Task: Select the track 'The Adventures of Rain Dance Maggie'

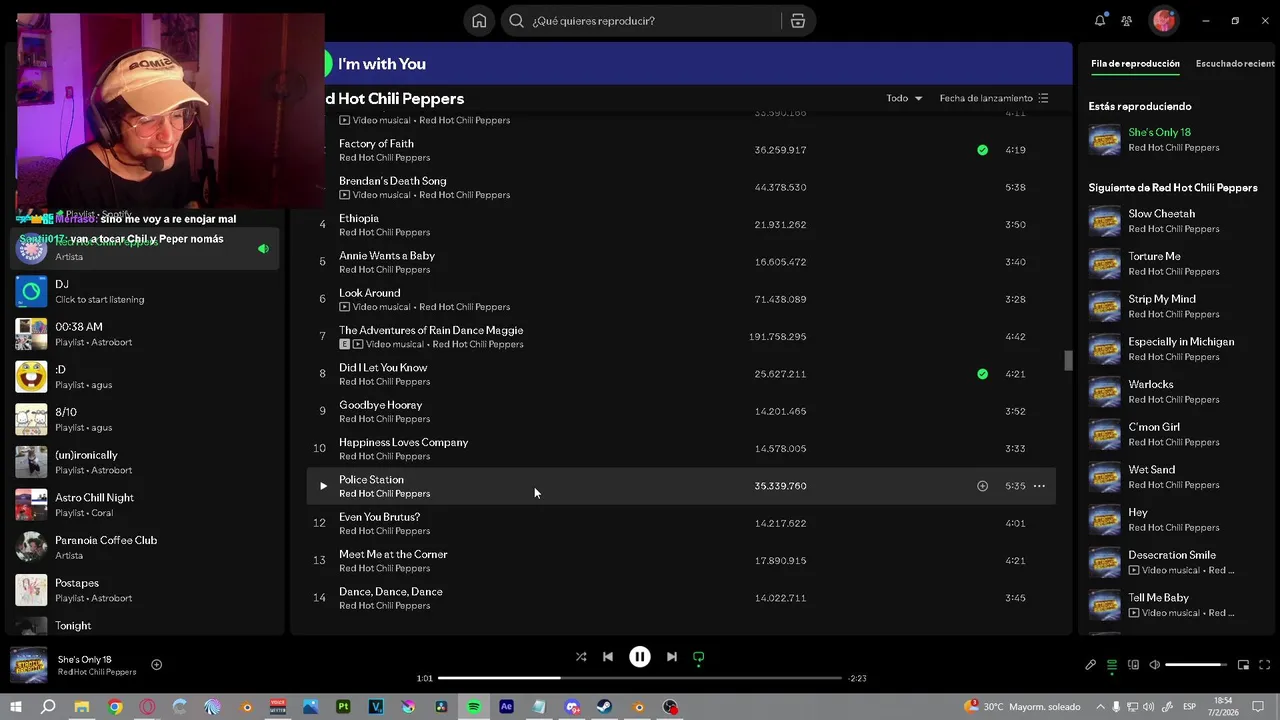Action: coord(681,336)
